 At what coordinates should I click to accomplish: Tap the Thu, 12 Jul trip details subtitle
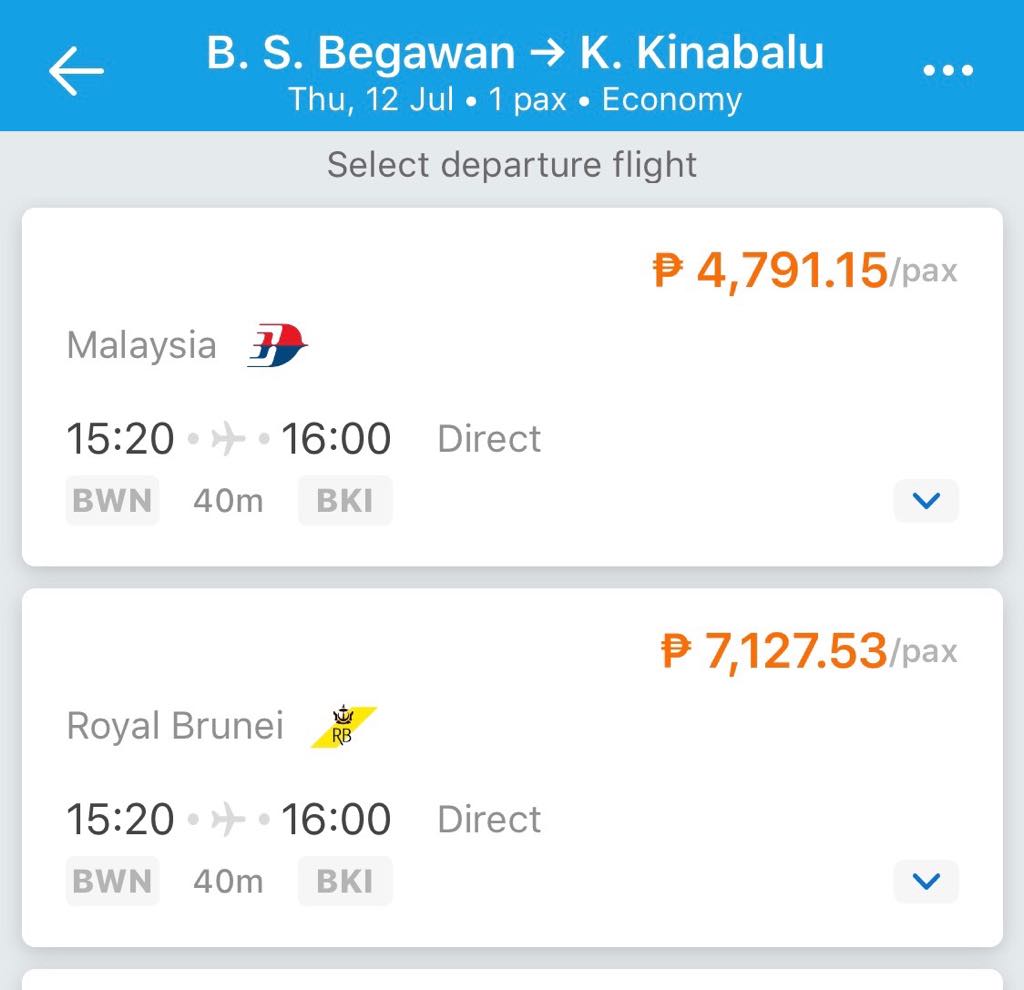pos(515,100)
